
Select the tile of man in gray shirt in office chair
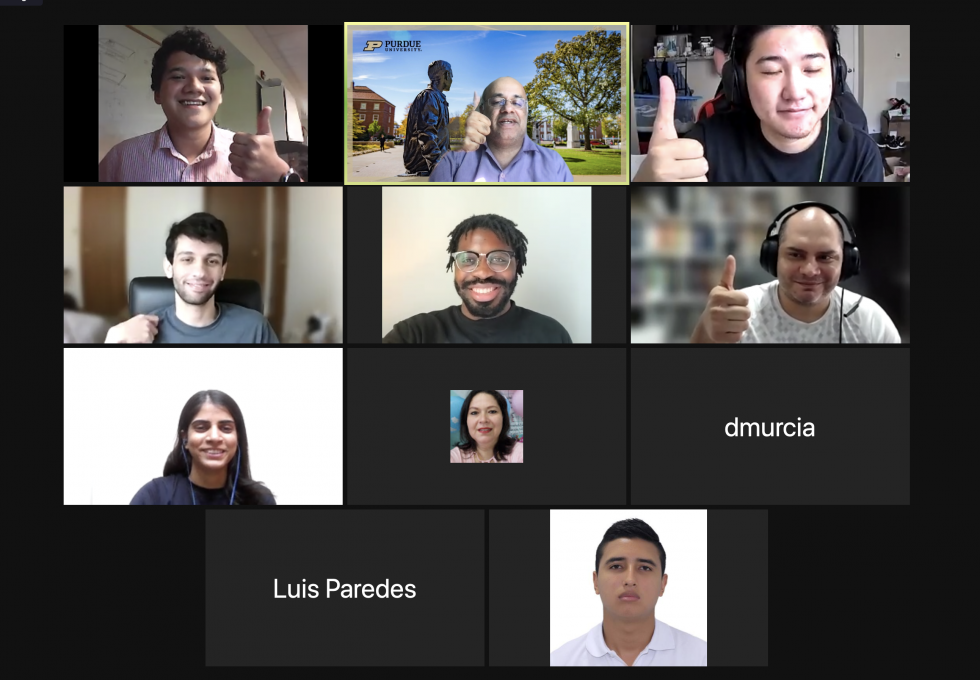point(203,265)
